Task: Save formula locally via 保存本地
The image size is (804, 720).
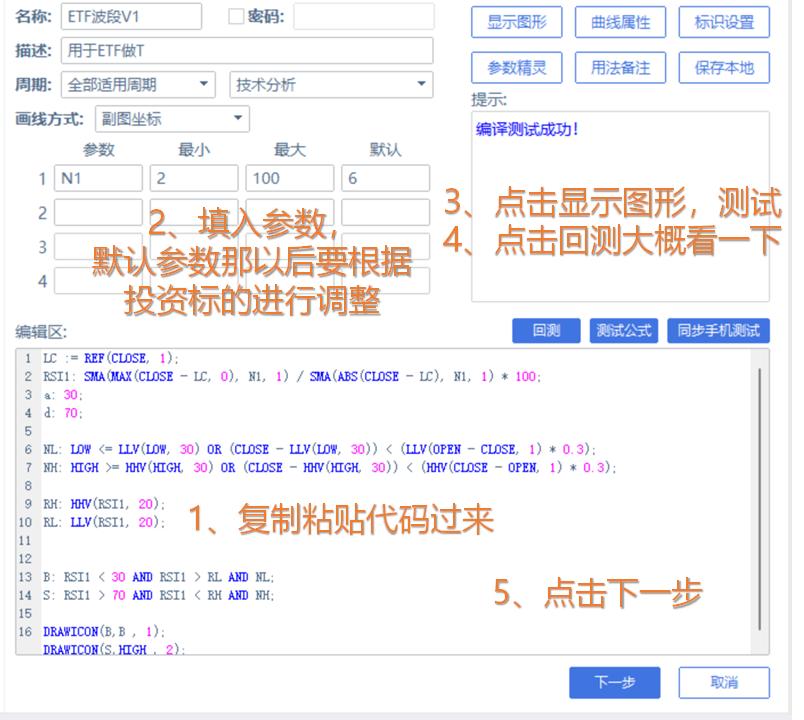Action: click(x=723, y=68)
